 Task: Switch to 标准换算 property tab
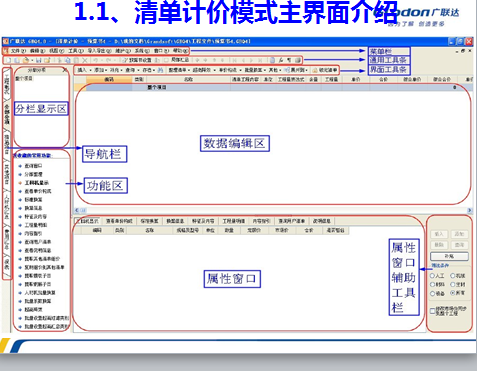(x=149, y=221)
